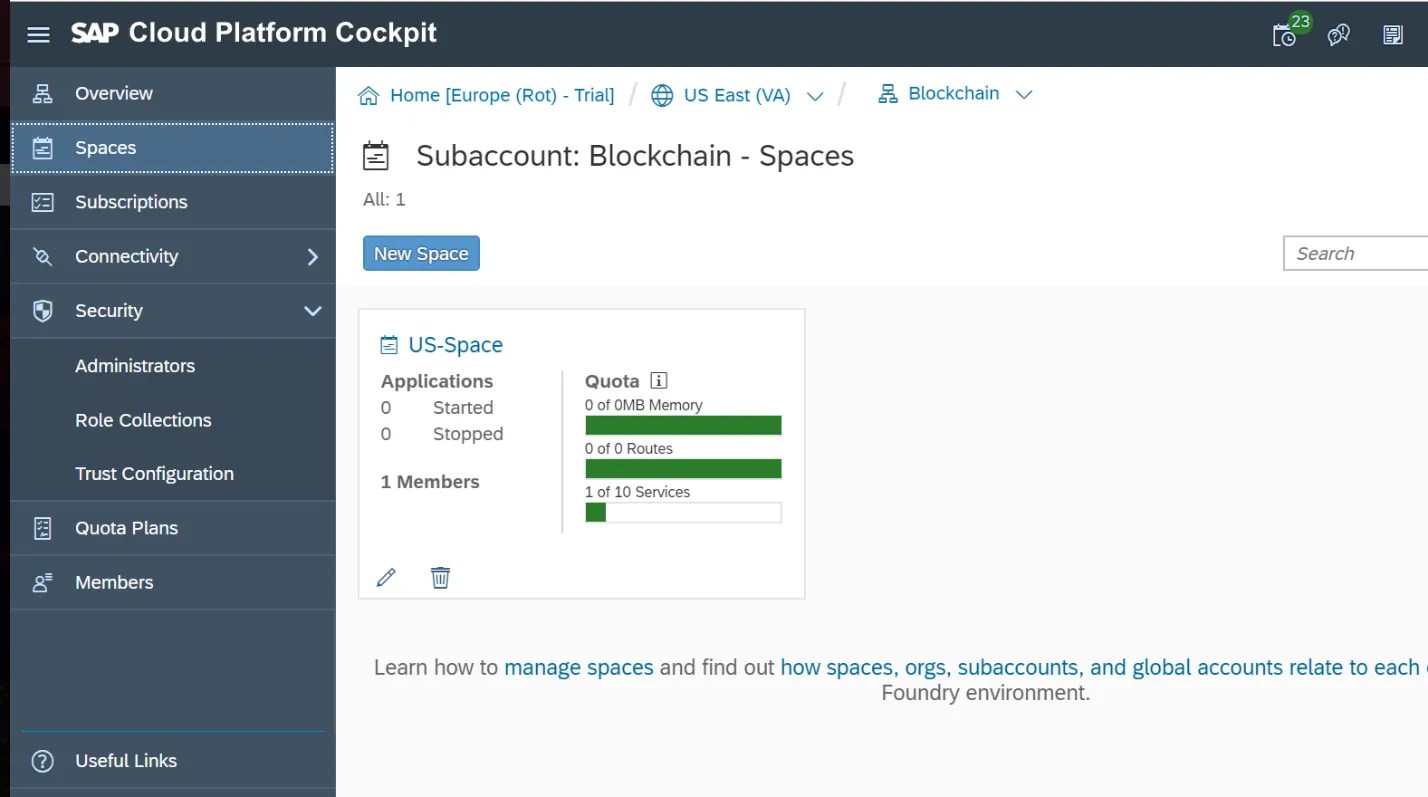
Task: Open the navigation hamburger menu
Action: tap(38, 34)
